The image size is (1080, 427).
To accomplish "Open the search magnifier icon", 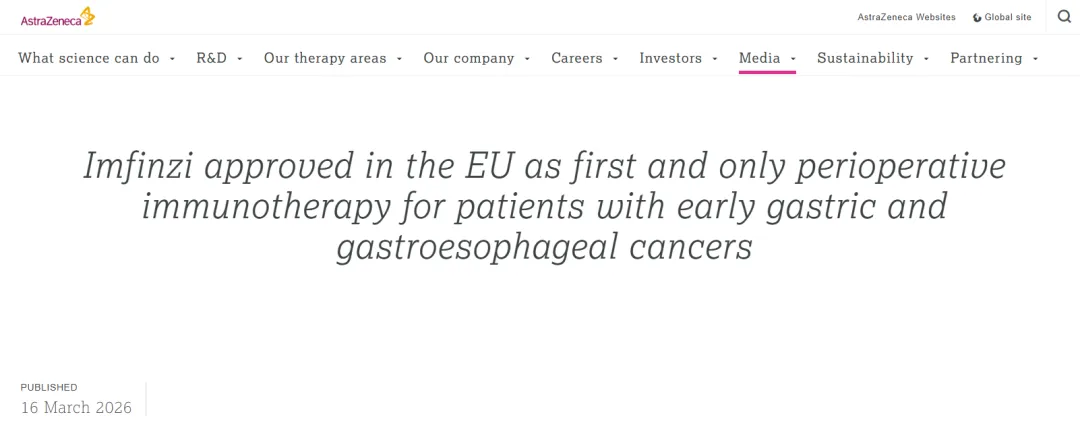I will coord(1064,16).
